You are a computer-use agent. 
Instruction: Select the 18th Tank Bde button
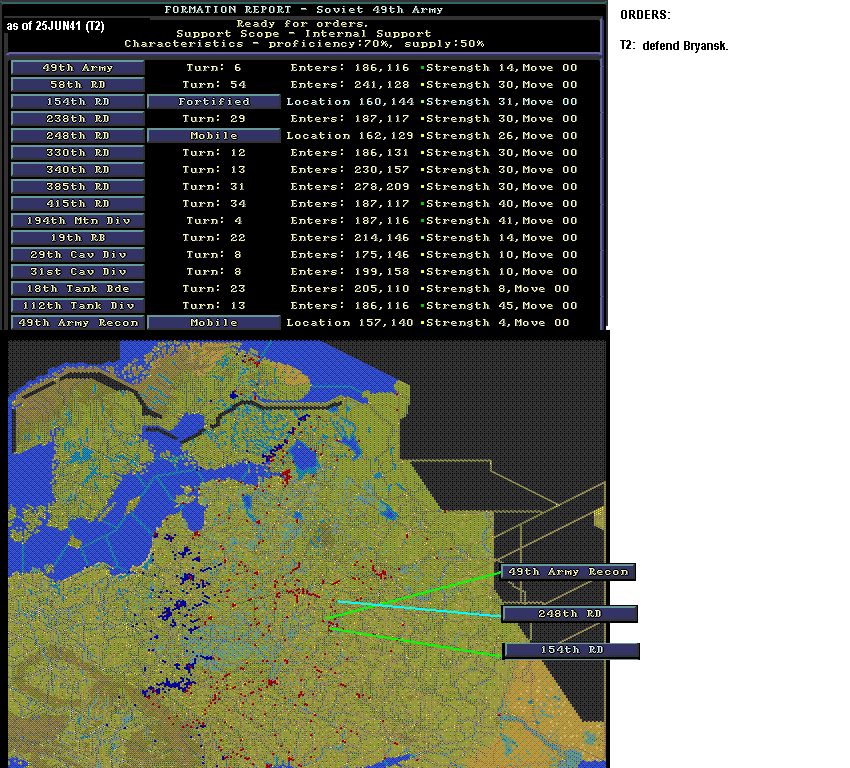(x=78, y=288)
